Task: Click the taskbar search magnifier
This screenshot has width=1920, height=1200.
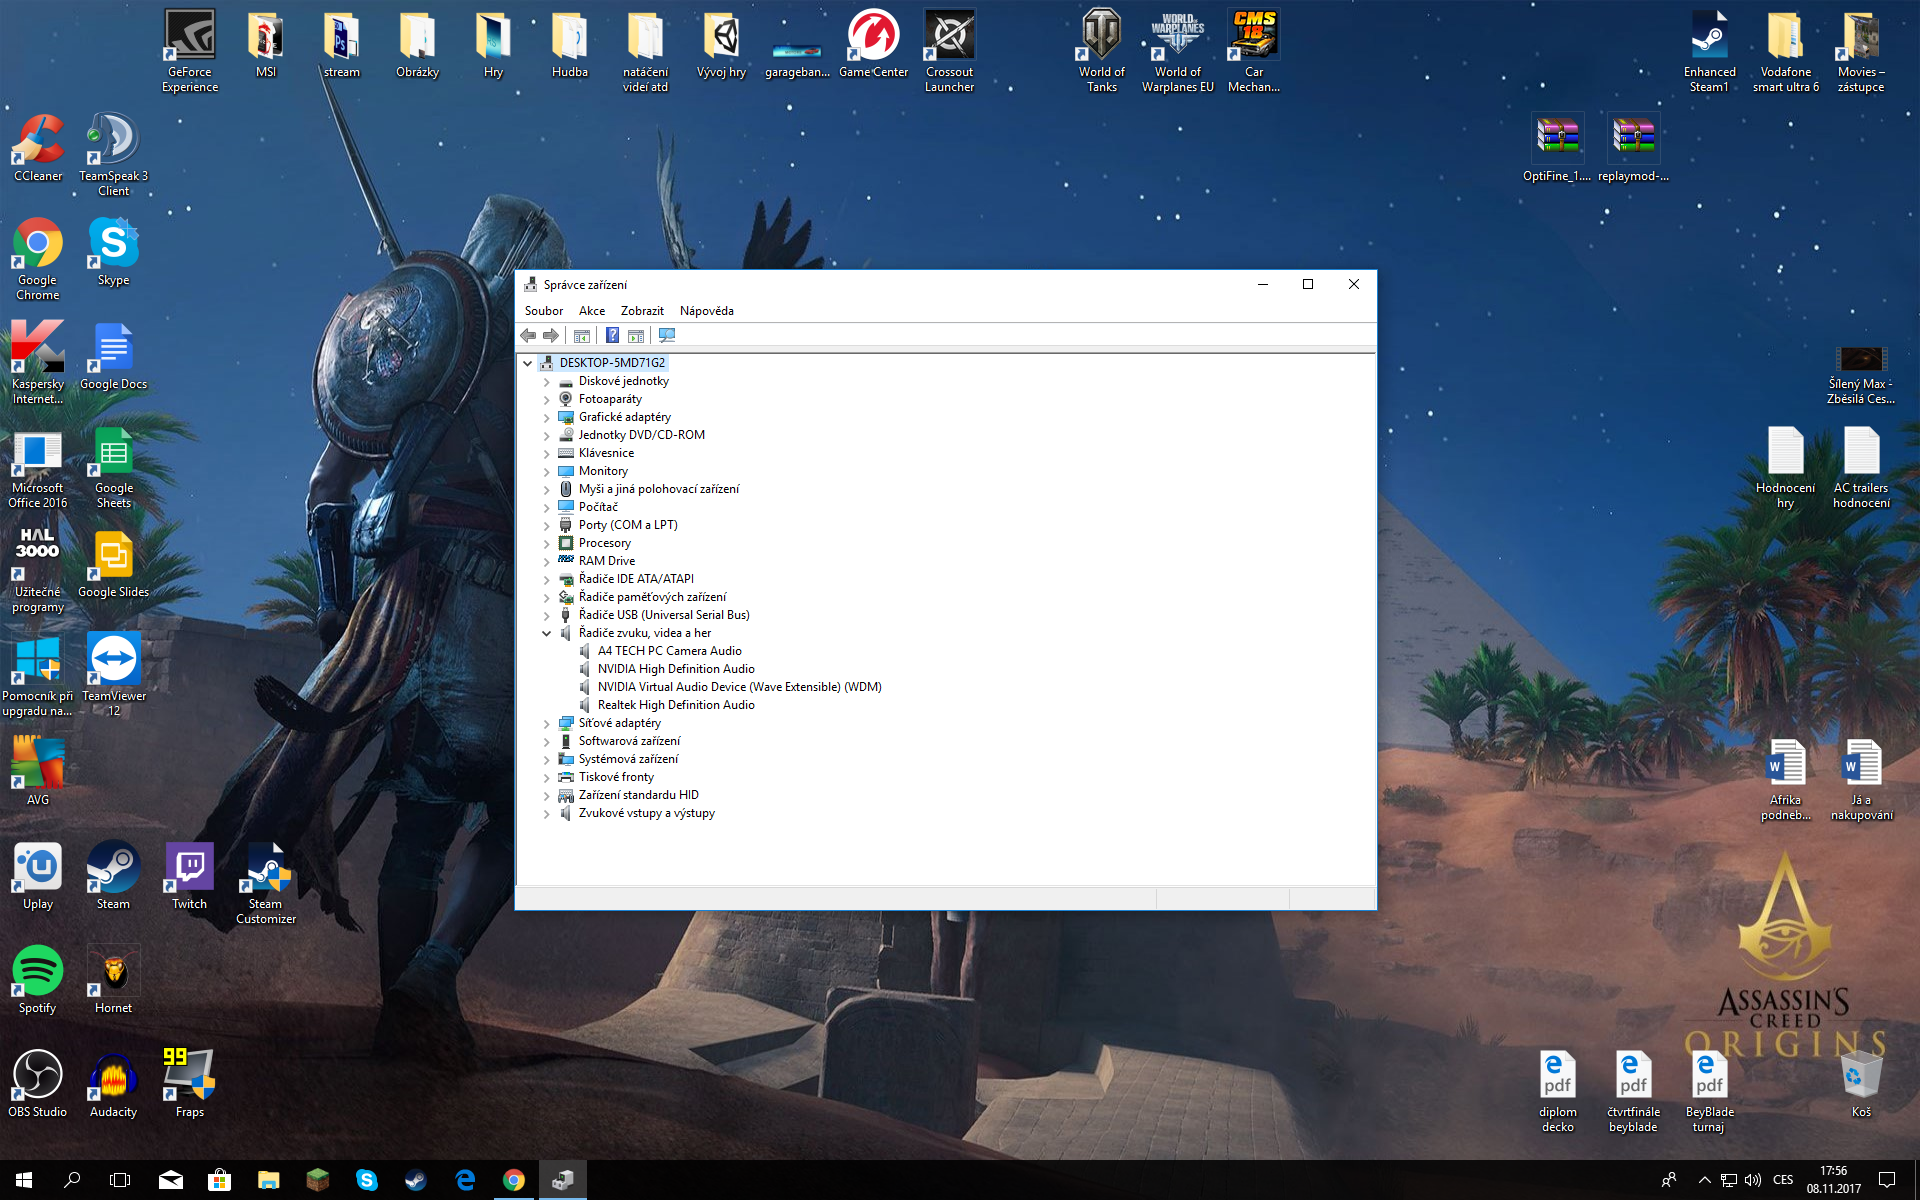Action: coord(72,1180)
